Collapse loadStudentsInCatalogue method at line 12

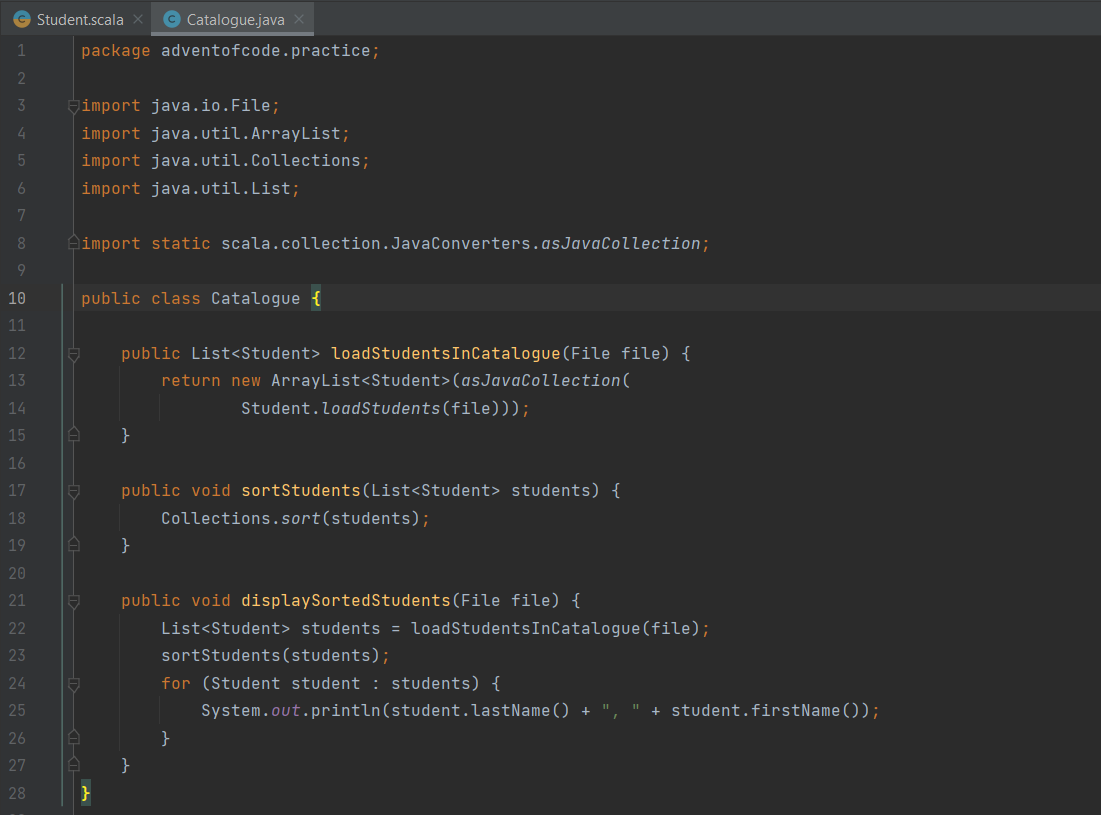pos(74,355)
